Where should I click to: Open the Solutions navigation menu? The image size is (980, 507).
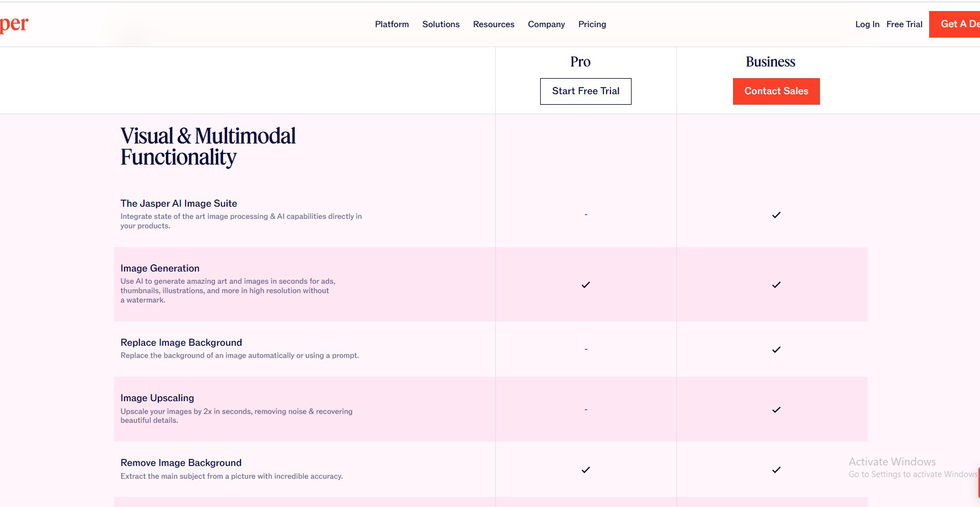tap(441, 24)
